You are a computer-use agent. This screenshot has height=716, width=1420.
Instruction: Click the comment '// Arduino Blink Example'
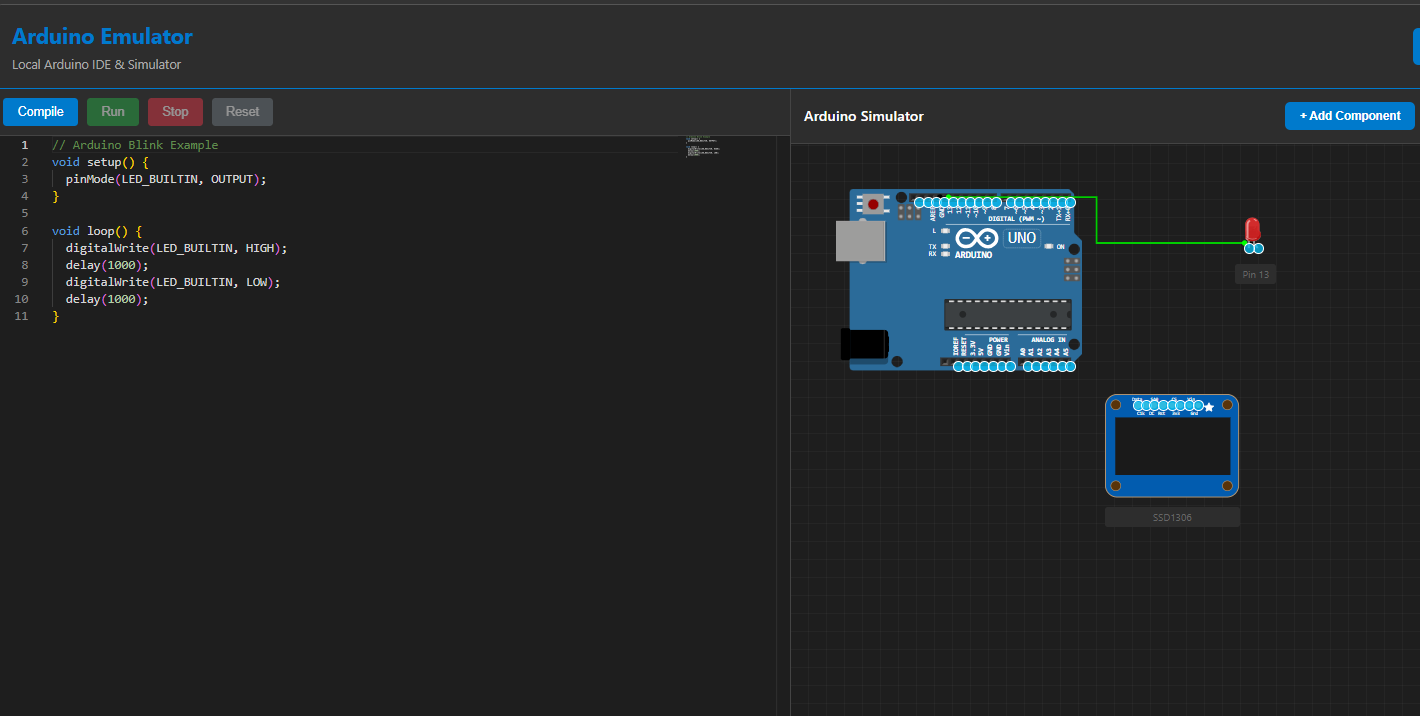coord(135,145)
